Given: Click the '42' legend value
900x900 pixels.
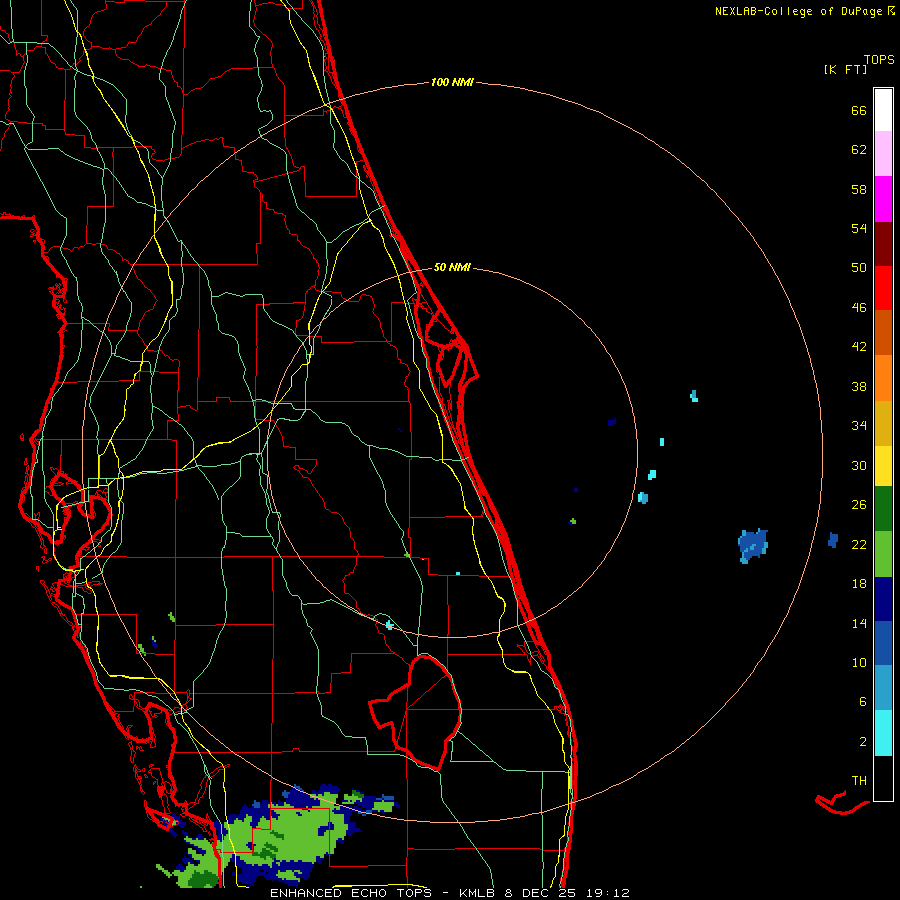Looking at the screenshot, I should pos(859,347).
